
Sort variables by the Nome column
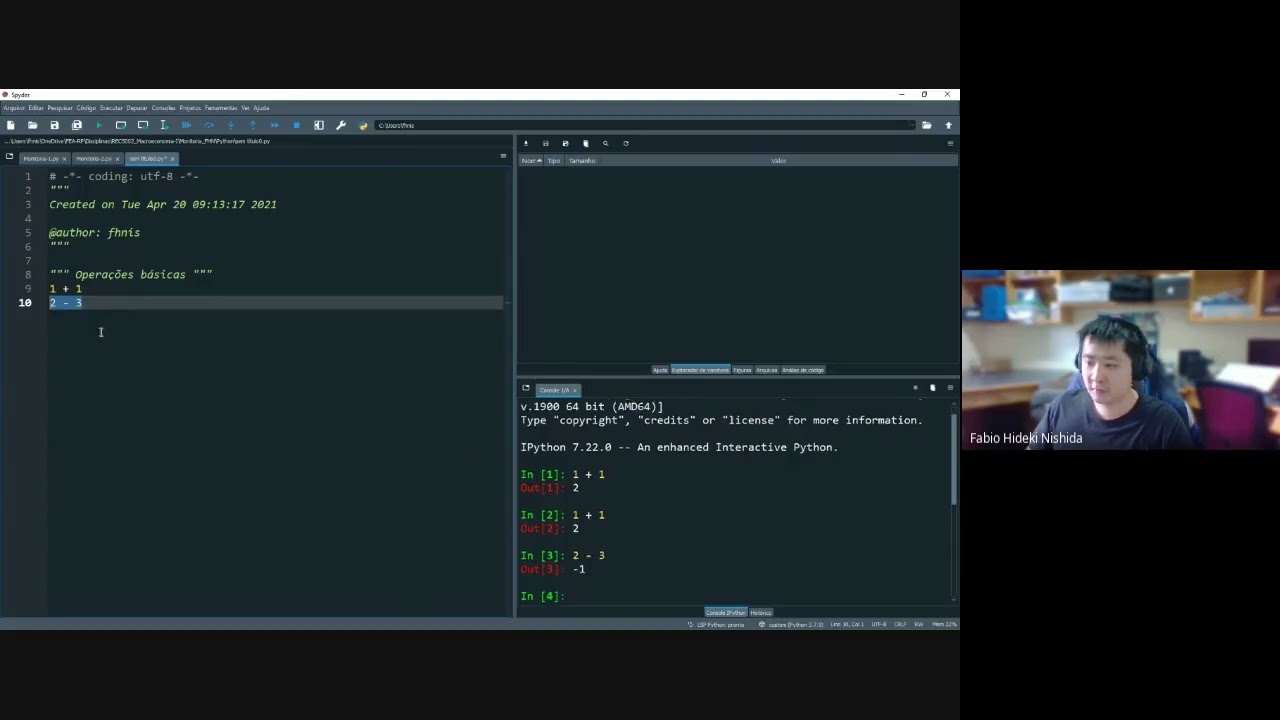(531, 161)
